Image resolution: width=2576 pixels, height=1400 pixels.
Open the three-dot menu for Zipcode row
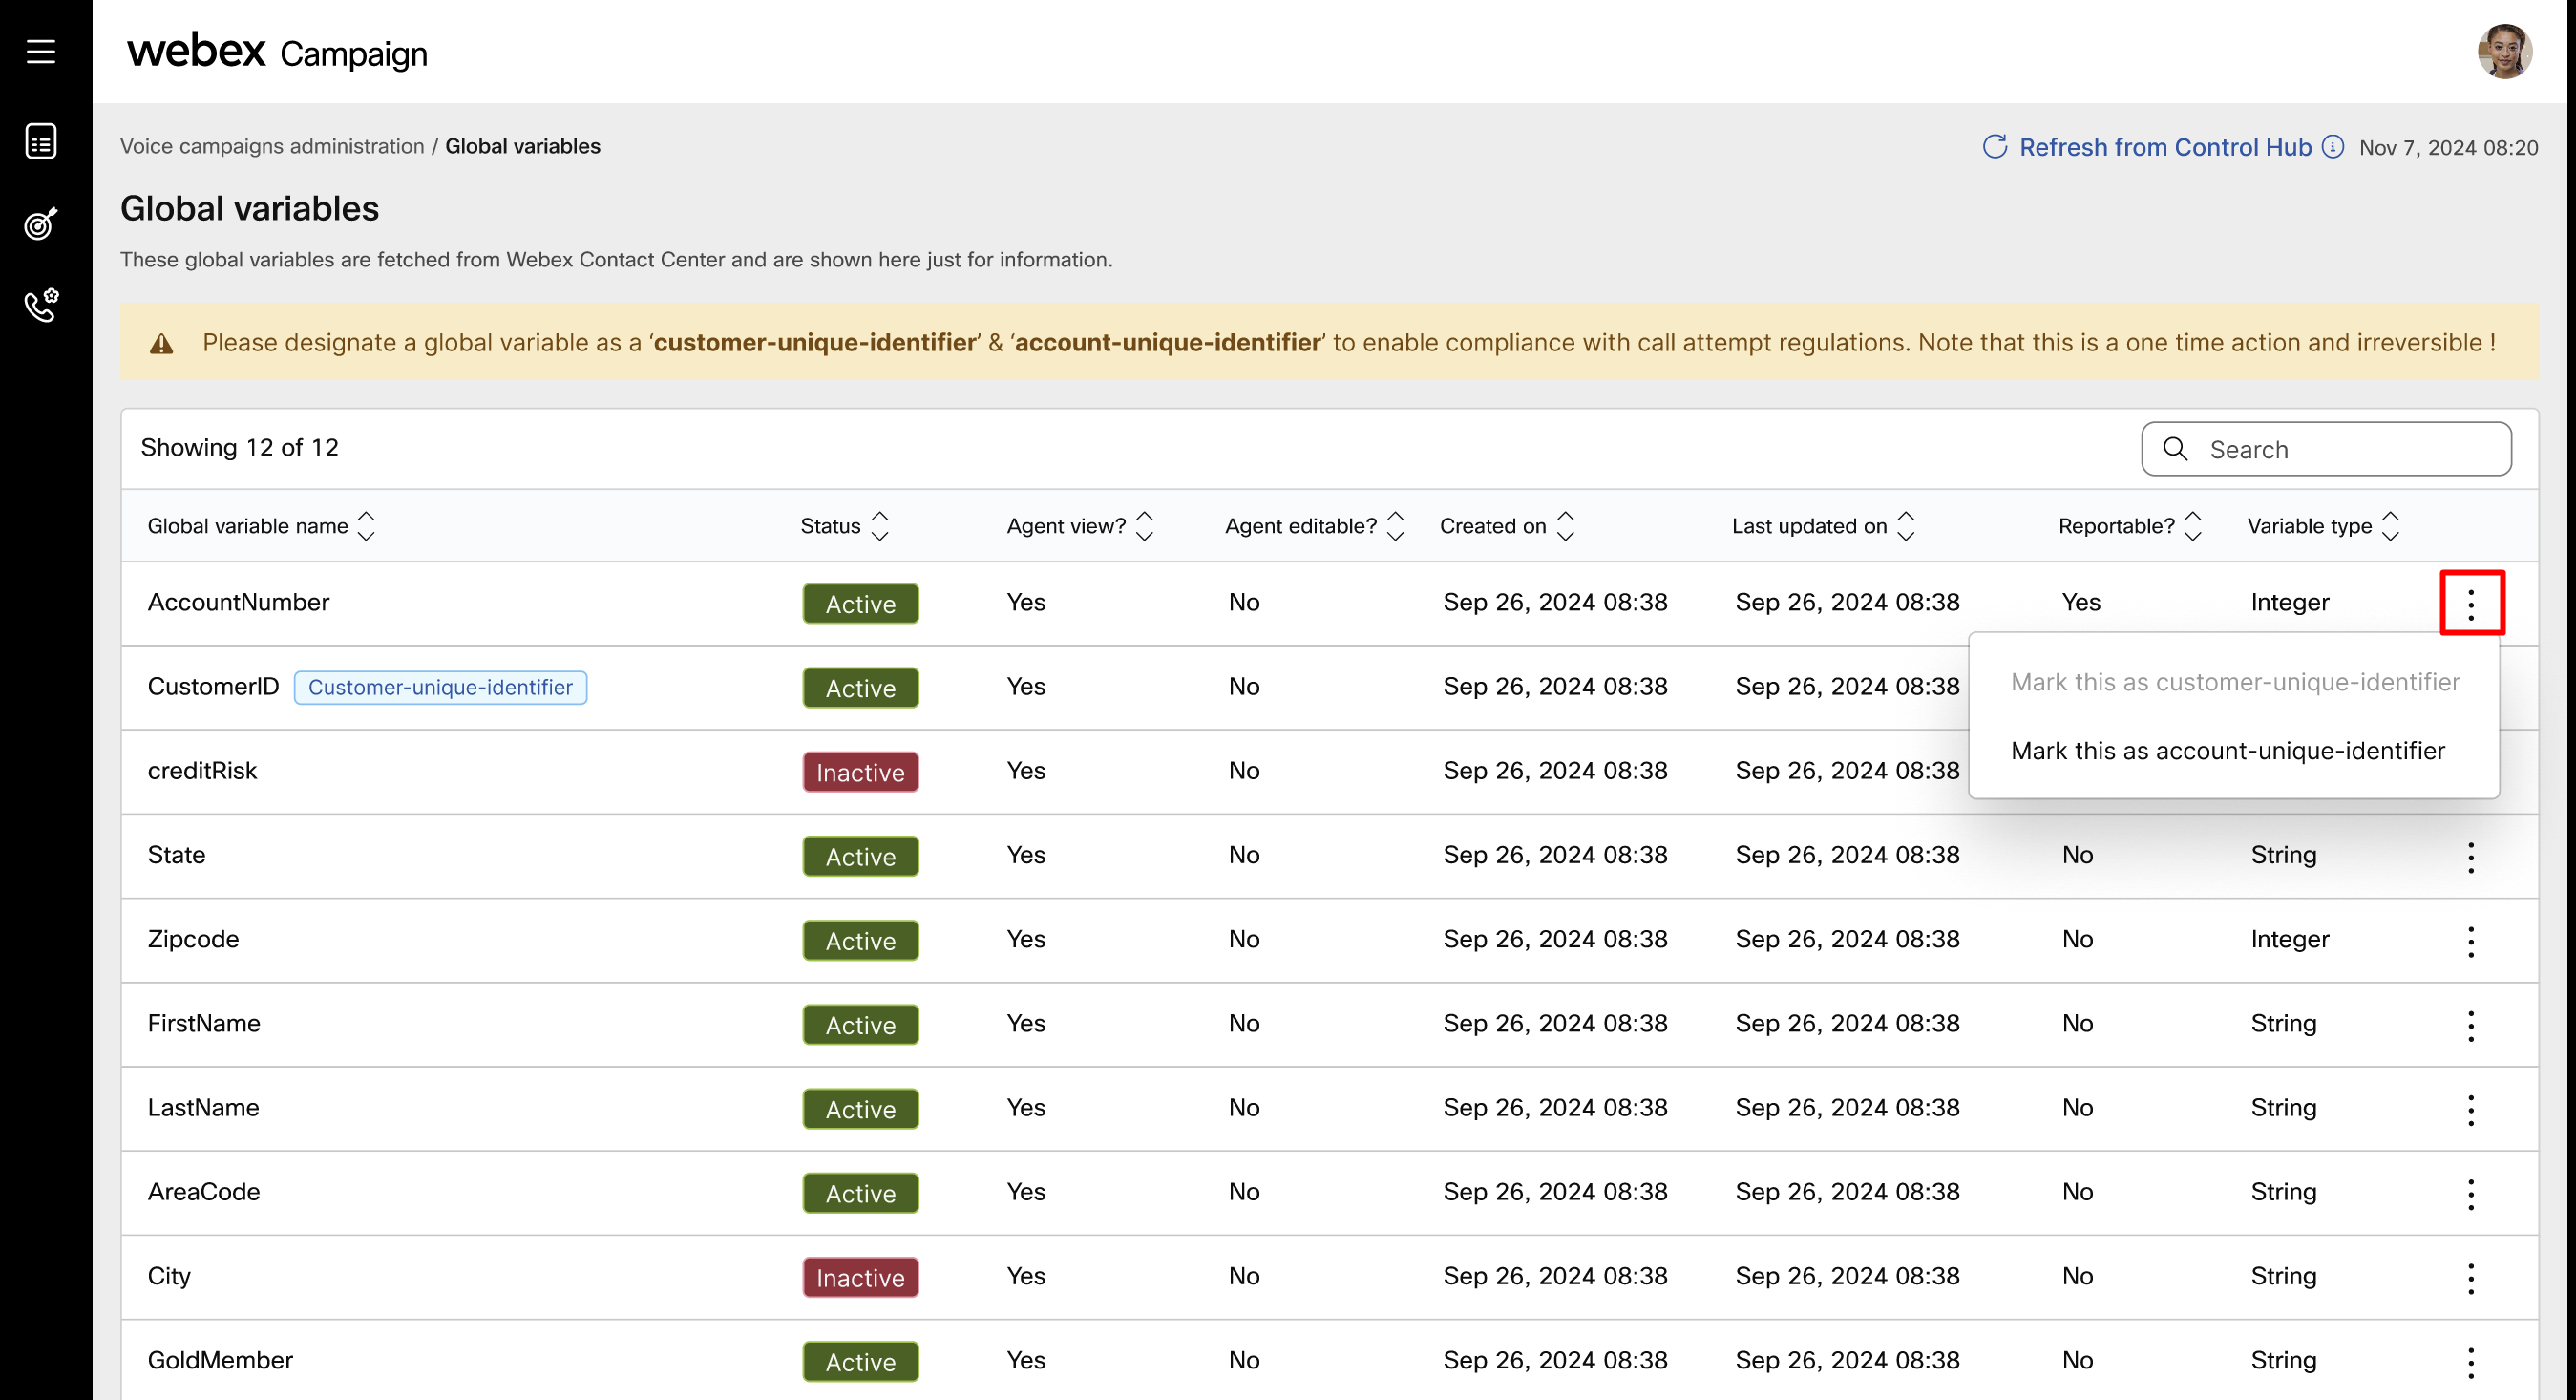click(2470, 940)
